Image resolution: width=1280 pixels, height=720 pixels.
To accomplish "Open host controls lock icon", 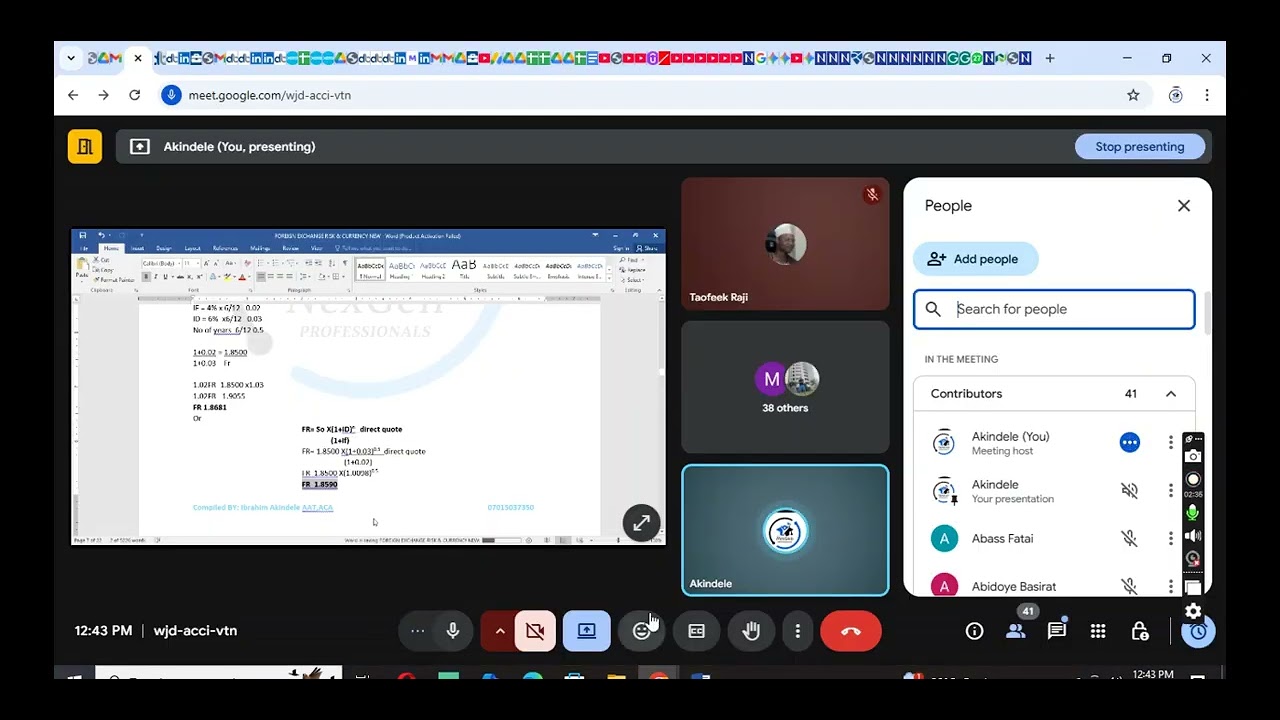I will tap(1139, 631).
